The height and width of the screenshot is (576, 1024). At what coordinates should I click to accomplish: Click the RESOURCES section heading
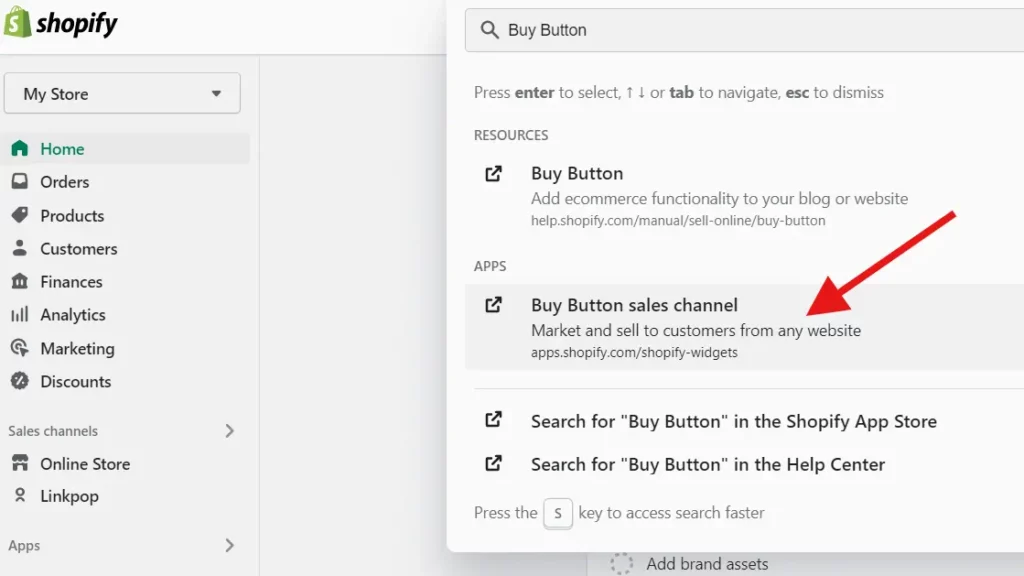pyautogui.click(x=511, y=135)
